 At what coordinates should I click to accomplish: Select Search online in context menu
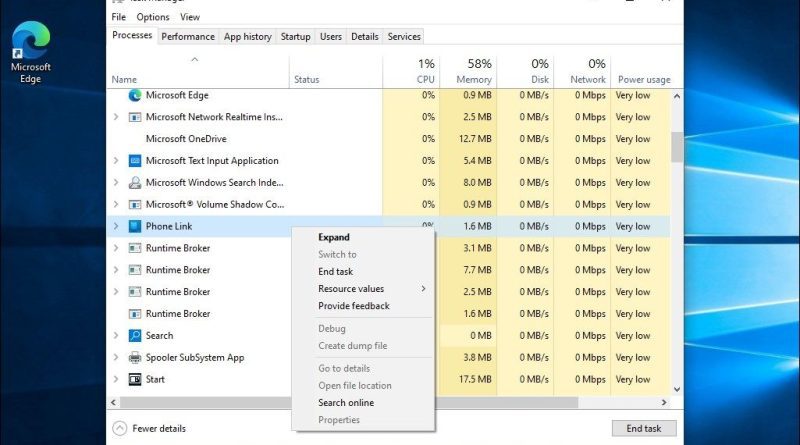click(x=364, y=403)
